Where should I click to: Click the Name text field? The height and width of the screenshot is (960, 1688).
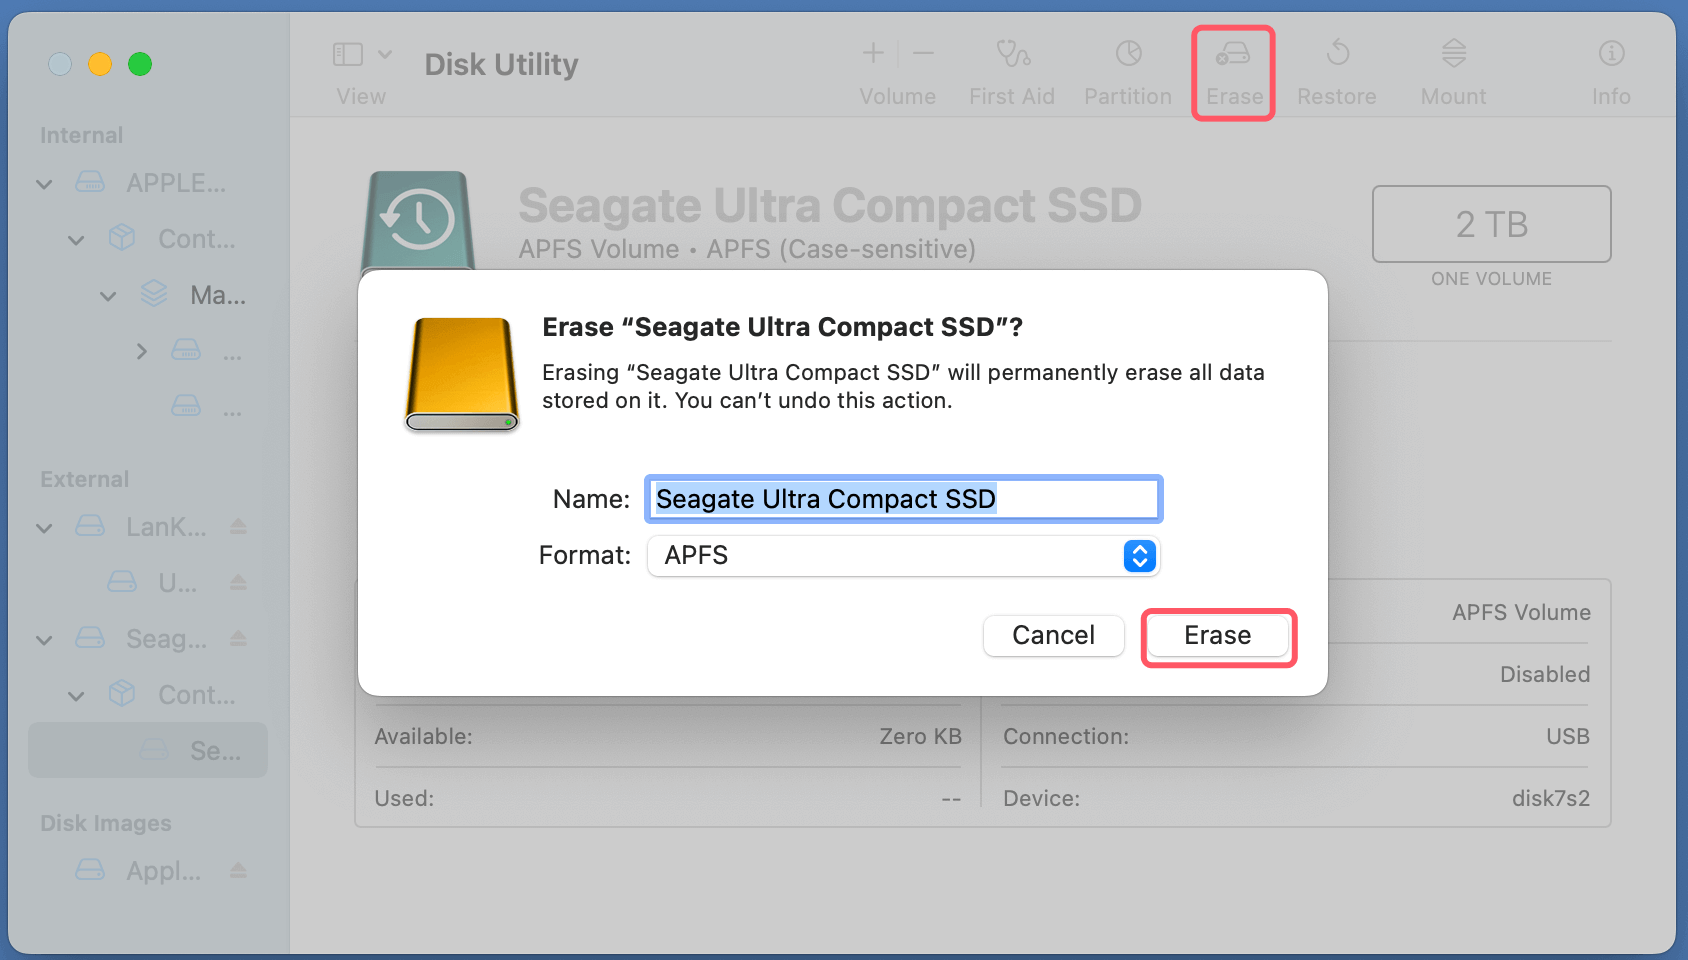(x=902, y=499)
